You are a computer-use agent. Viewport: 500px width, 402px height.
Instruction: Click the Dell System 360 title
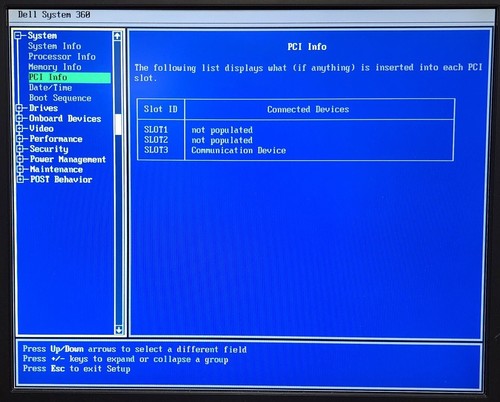click(x=54, y=15)
